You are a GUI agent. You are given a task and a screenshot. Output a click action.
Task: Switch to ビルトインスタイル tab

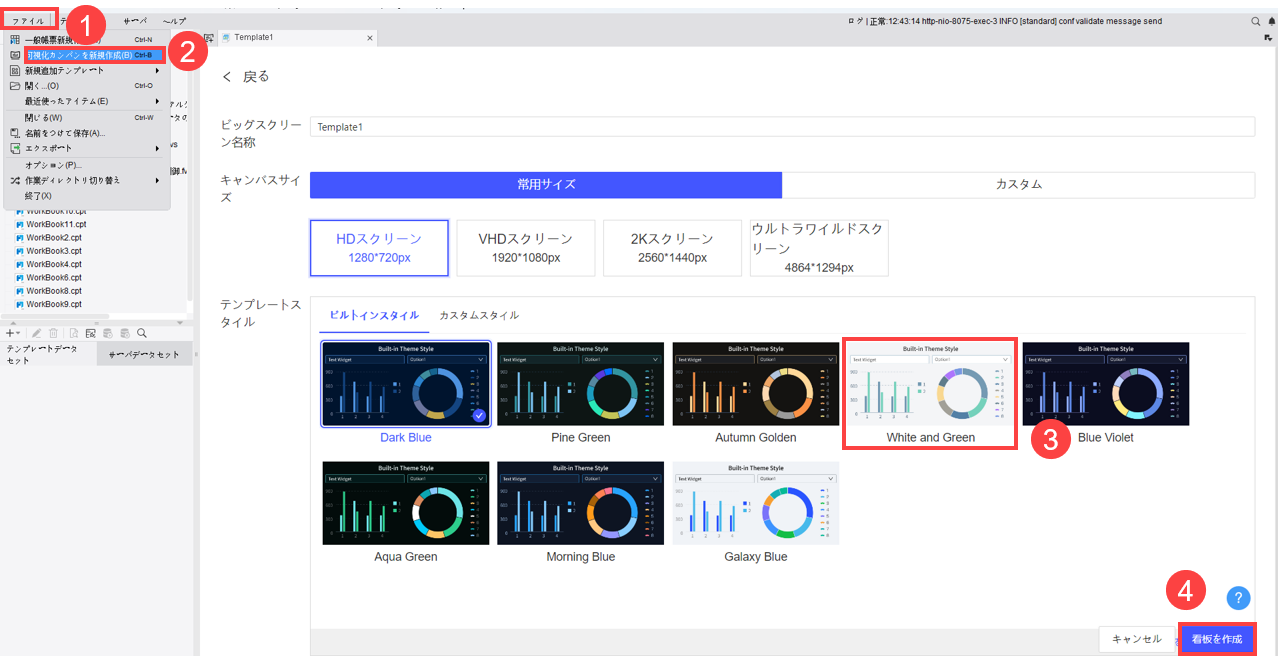tap(374, 315)
